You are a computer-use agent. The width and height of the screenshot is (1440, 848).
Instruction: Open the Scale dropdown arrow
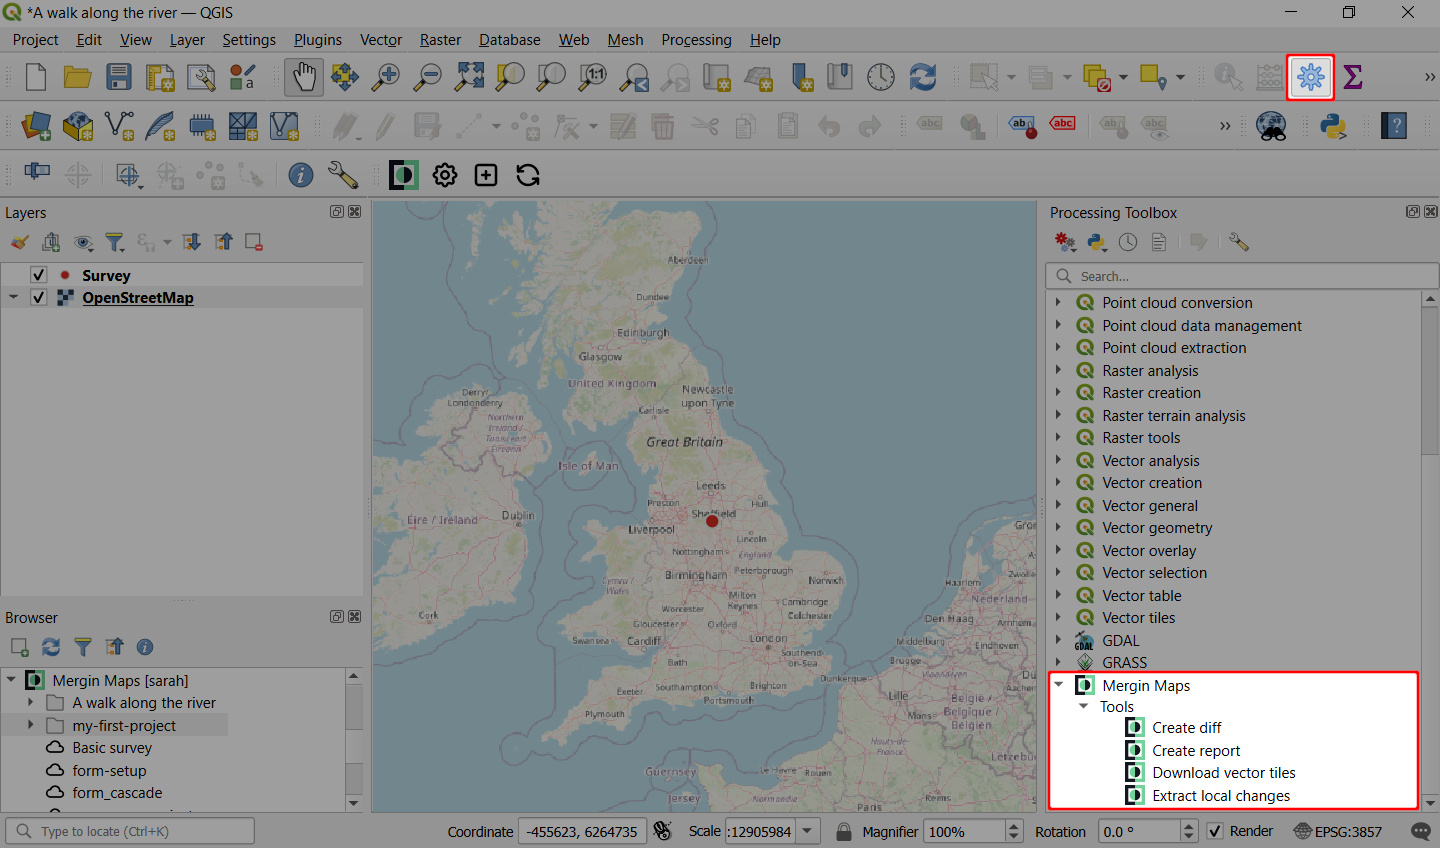pyautogui.click(x=808, y=831)
